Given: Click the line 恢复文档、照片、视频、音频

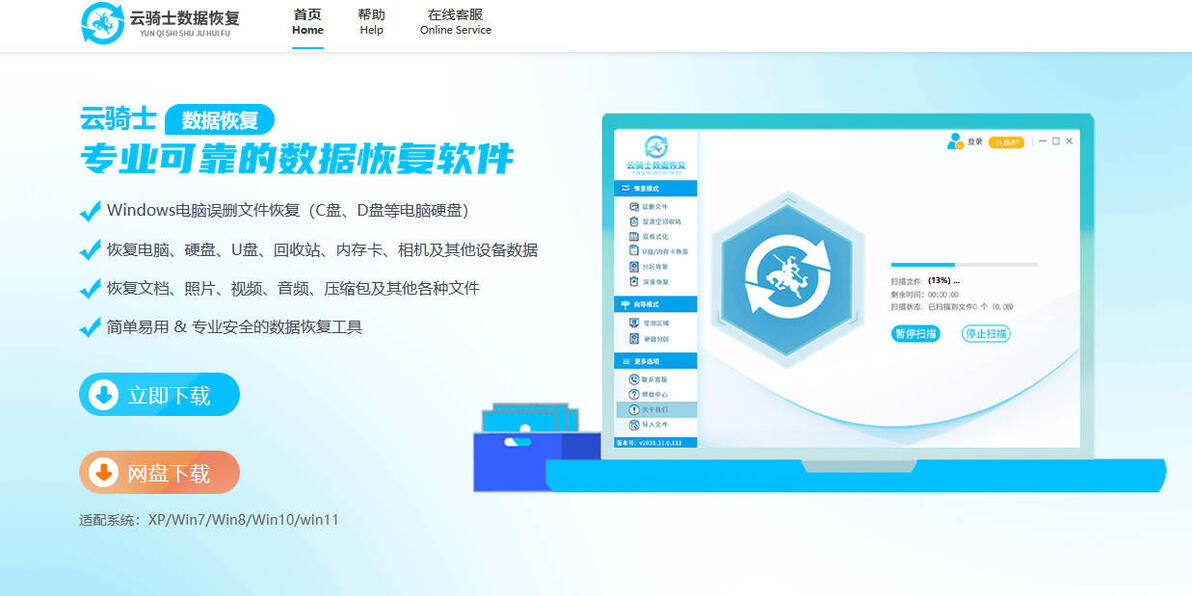Looking at the screenshot, I should [293, 288].
